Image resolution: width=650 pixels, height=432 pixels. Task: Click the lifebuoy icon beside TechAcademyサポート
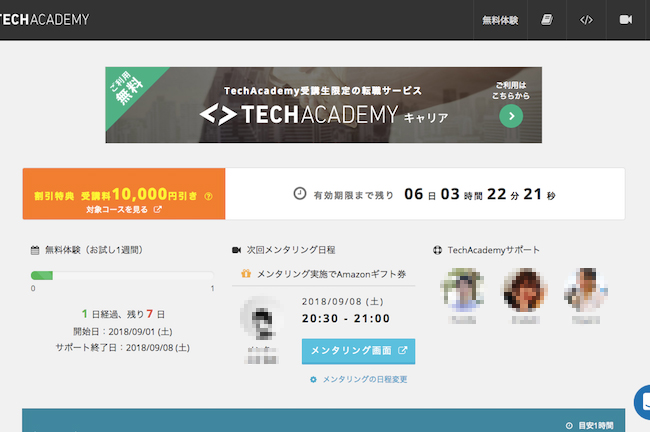pos(437,250)
